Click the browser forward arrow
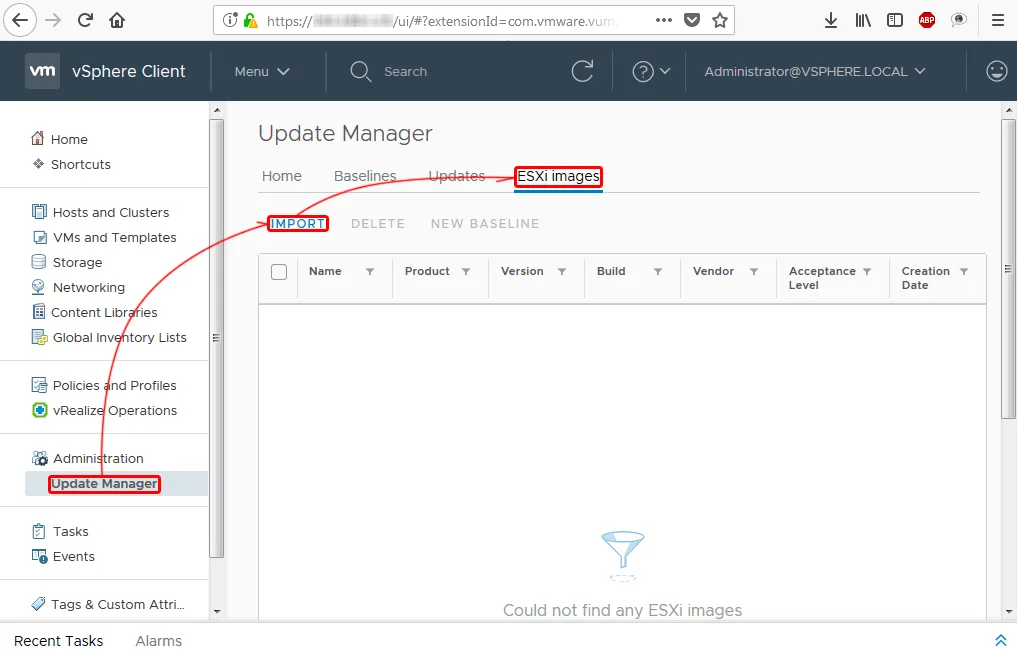This screenshot has width=1017, height=655. pos(53,20)
